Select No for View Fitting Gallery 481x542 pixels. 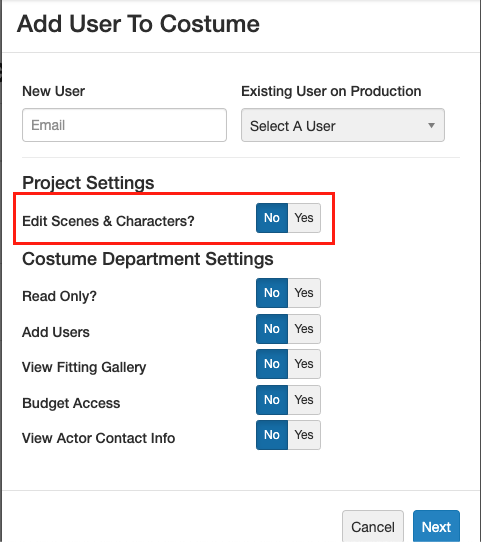pos(272,364)
